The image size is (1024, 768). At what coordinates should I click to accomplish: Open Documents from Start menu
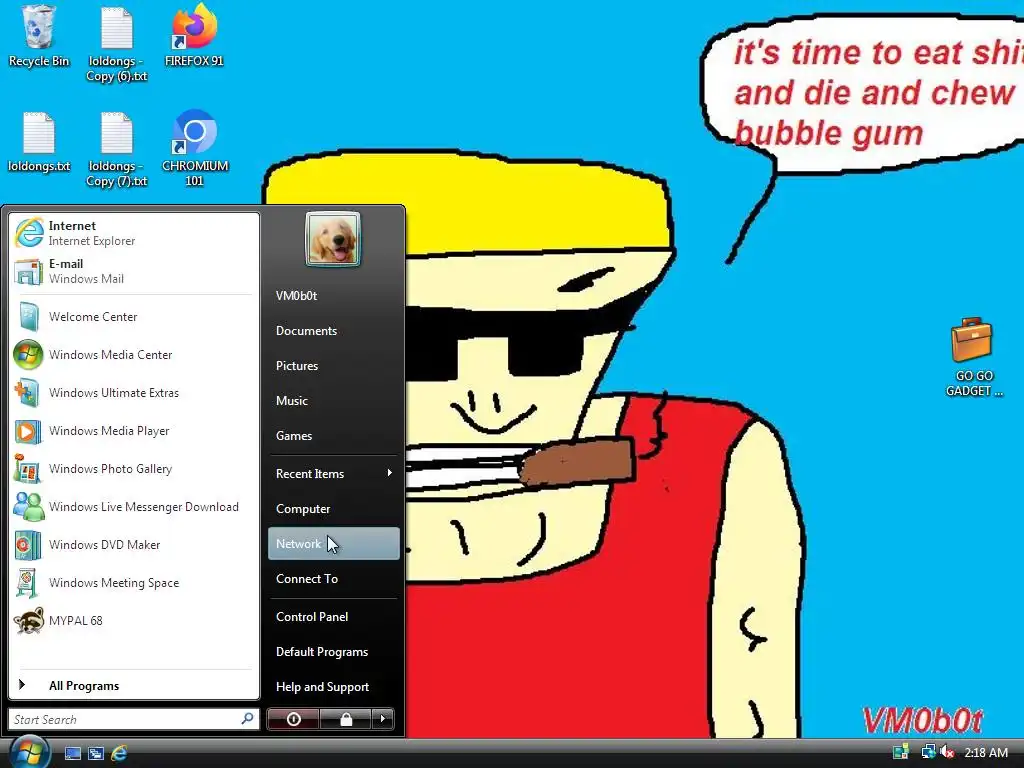coord(334,330)
